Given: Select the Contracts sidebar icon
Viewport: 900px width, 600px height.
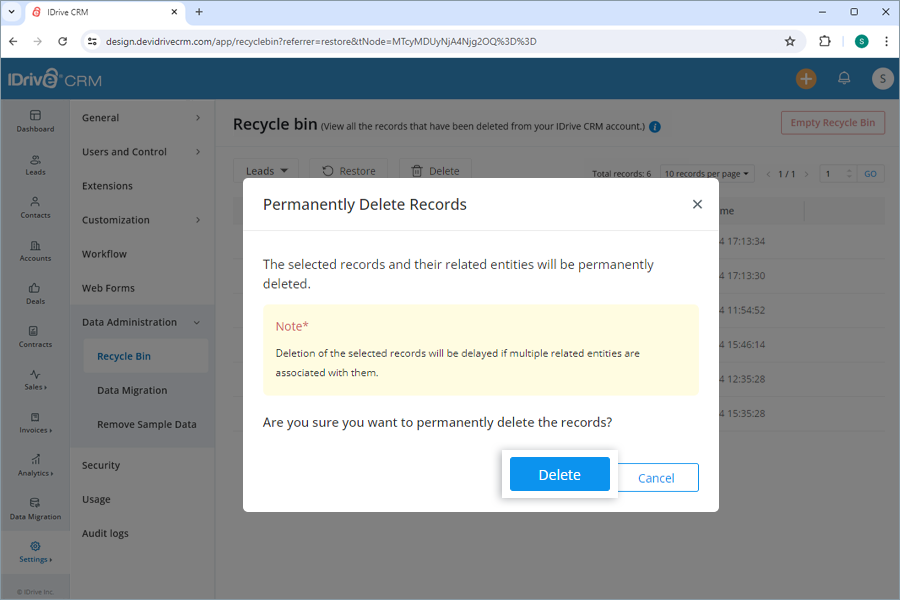Looking at the screenshot, I should click(35, 337).
